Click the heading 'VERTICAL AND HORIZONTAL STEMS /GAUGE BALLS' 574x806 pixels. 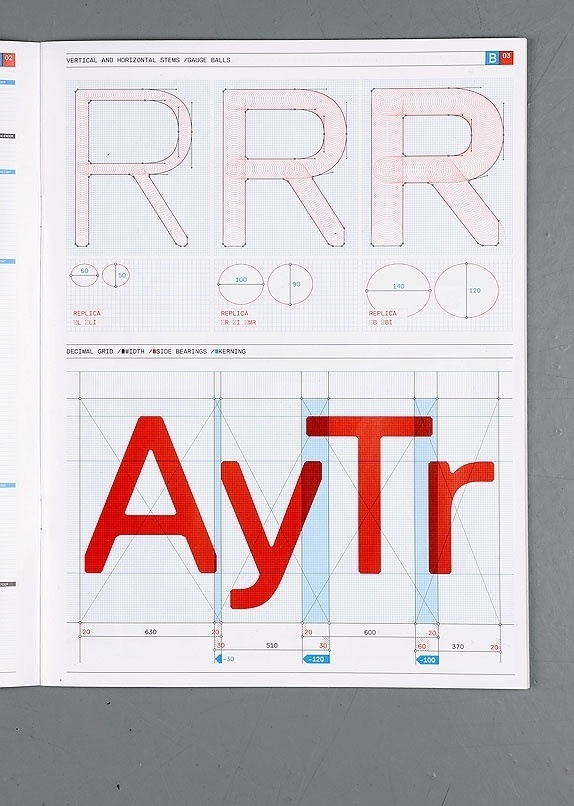[149, 60]
